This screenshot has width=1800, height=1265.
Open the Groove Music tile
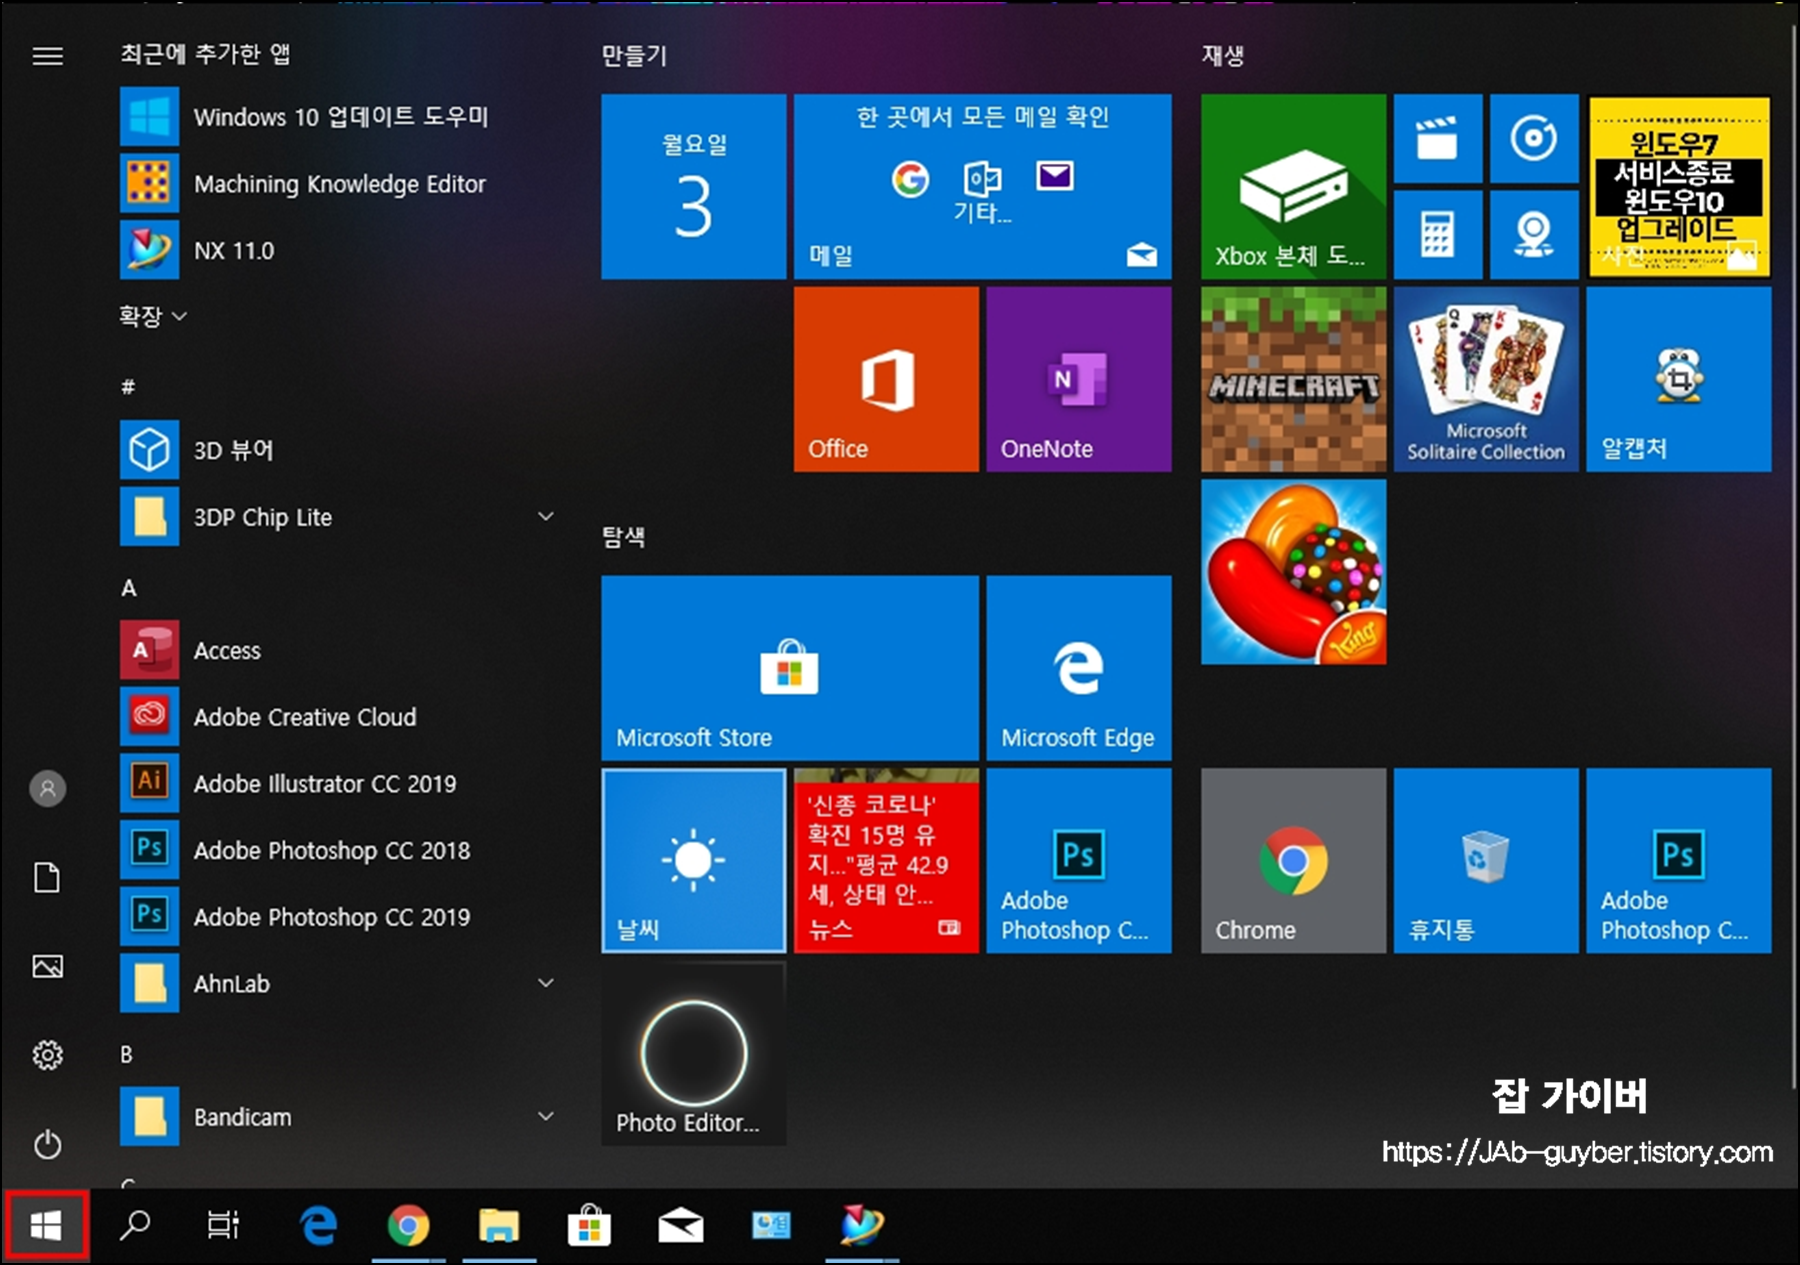click(1534, 139)
